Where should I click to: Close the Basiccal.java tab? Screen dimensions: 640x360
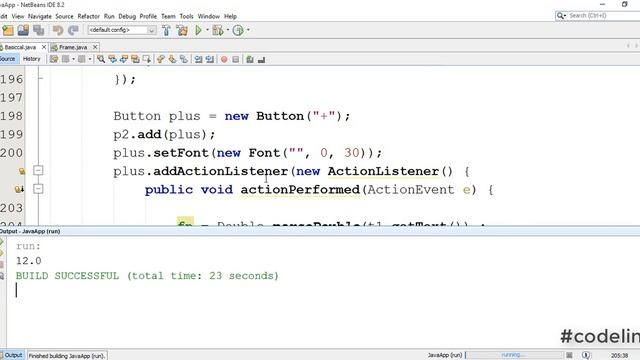(44, 47)
